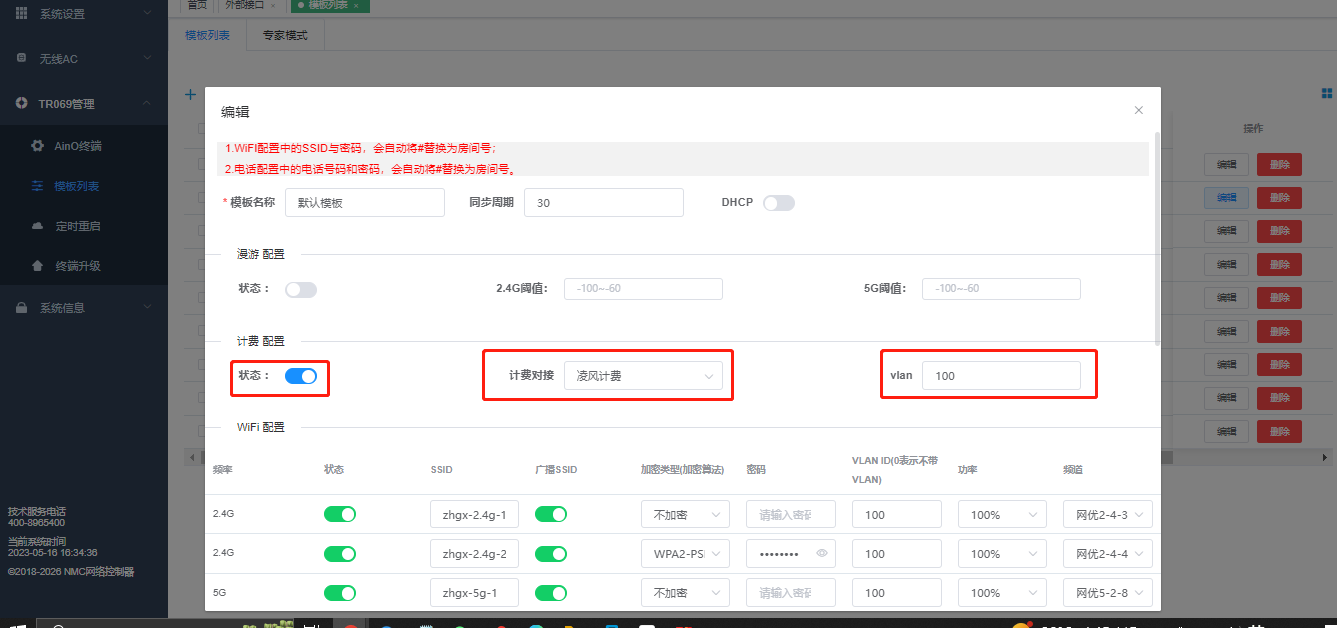
Task: Turn on the 漫游 状态 toggle
Action: click(301, 289)
